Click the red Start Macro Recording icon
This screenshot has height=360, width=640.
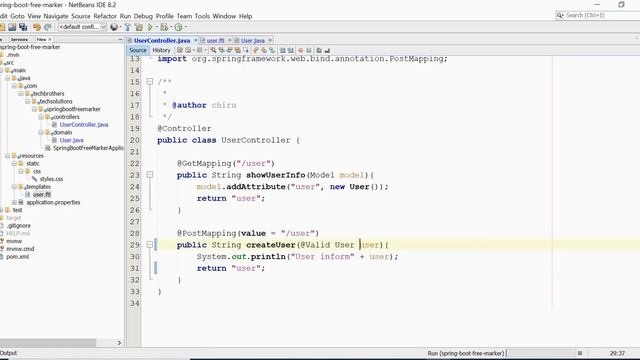[x=301, y=50]
